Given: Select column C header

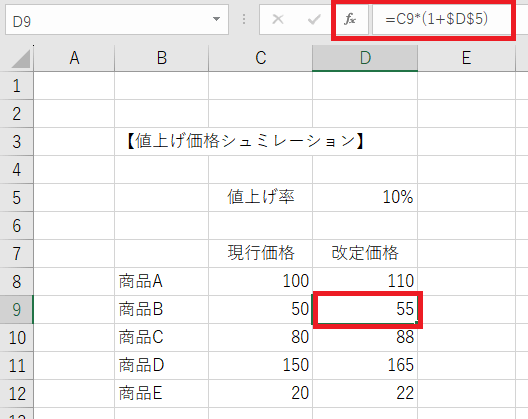Looking at the screenshot, I should coord(261,58).
